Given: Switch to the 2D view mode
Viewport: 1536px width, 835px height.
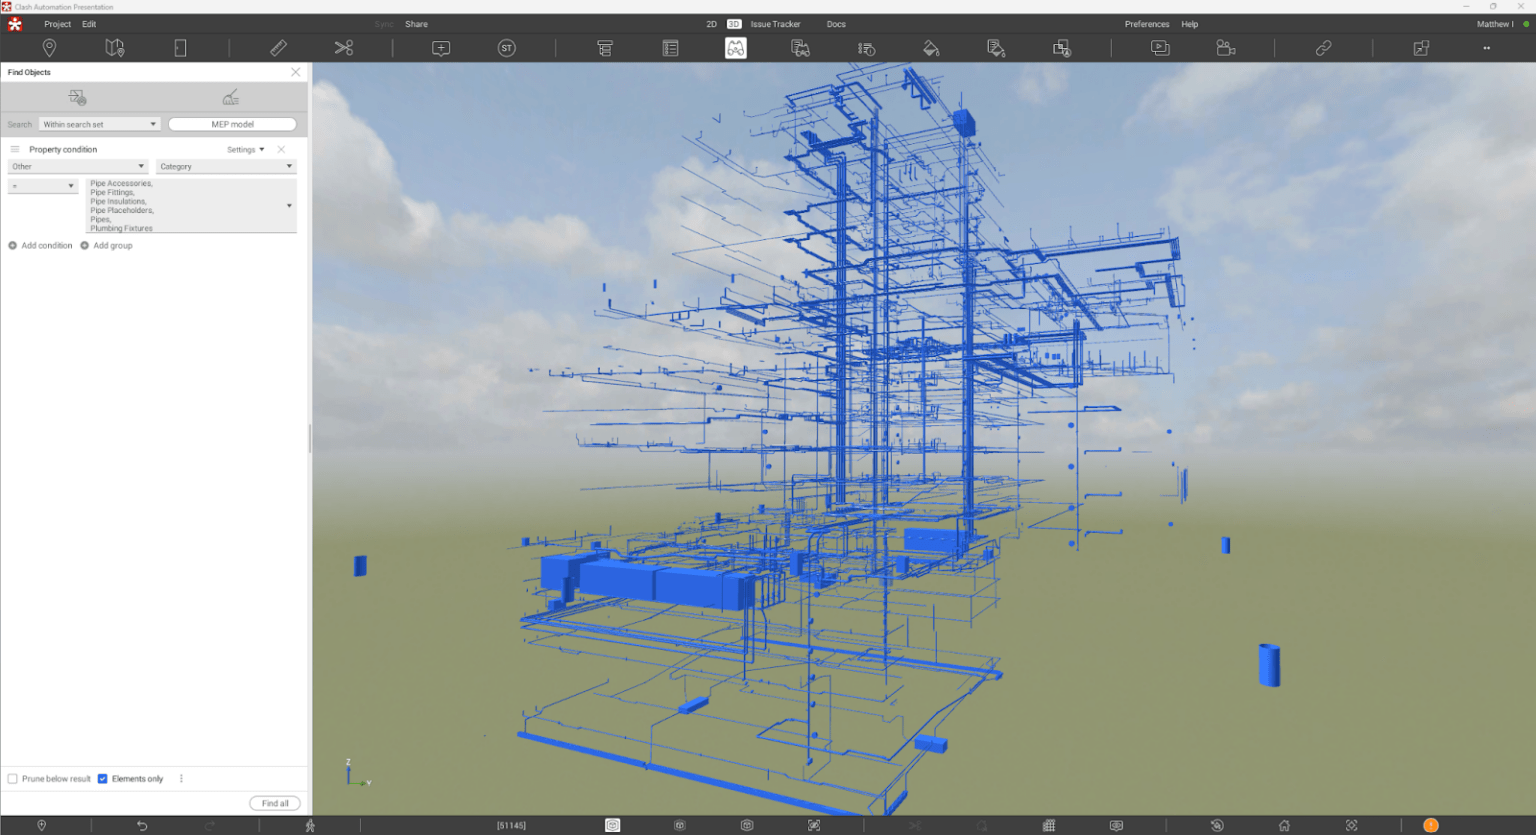Looking at the screenshot, I should (711, 23).
